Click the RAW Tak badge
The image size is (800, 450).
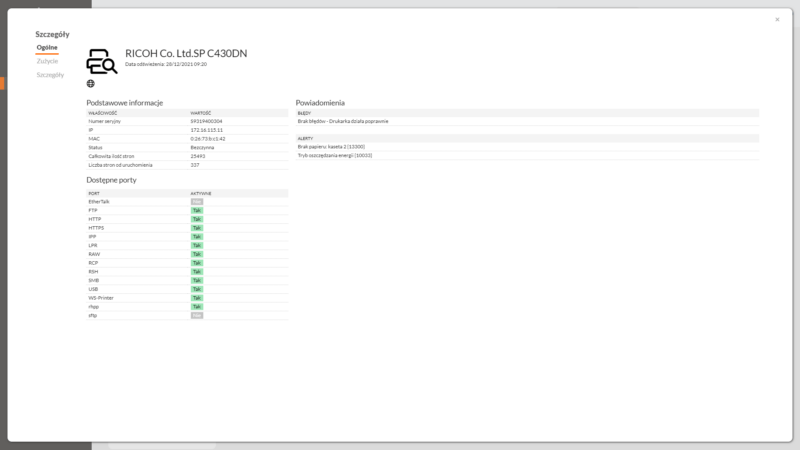coord(197,254)
